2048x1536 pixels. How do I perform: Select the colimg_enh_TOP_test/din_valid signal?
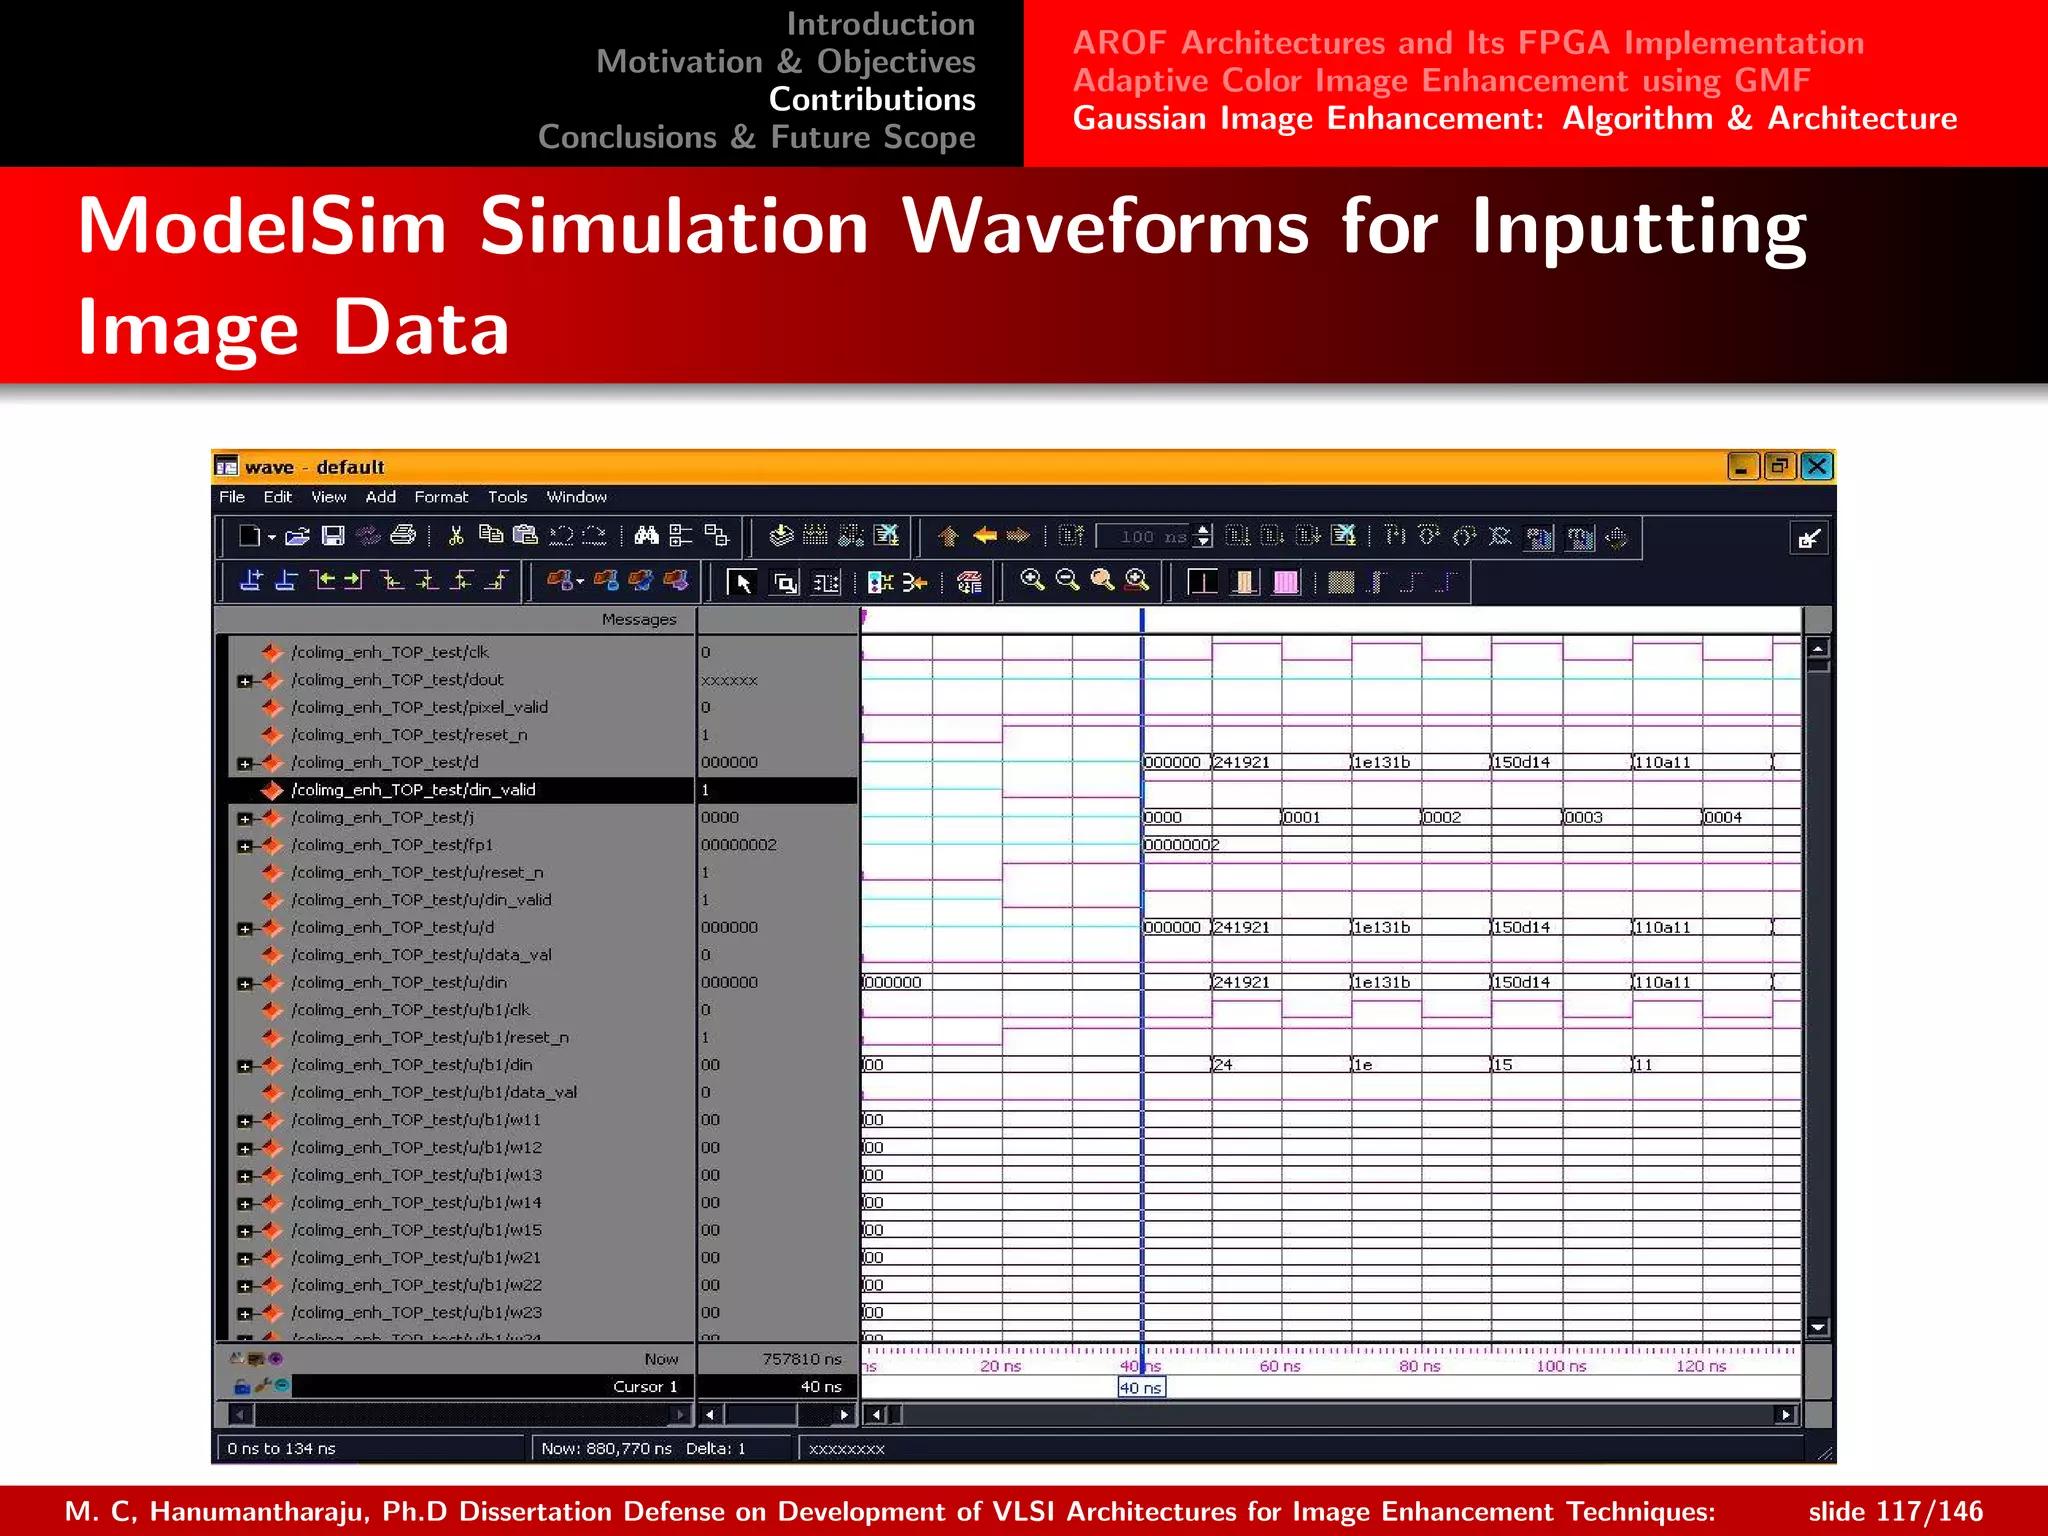pos(413,790)
